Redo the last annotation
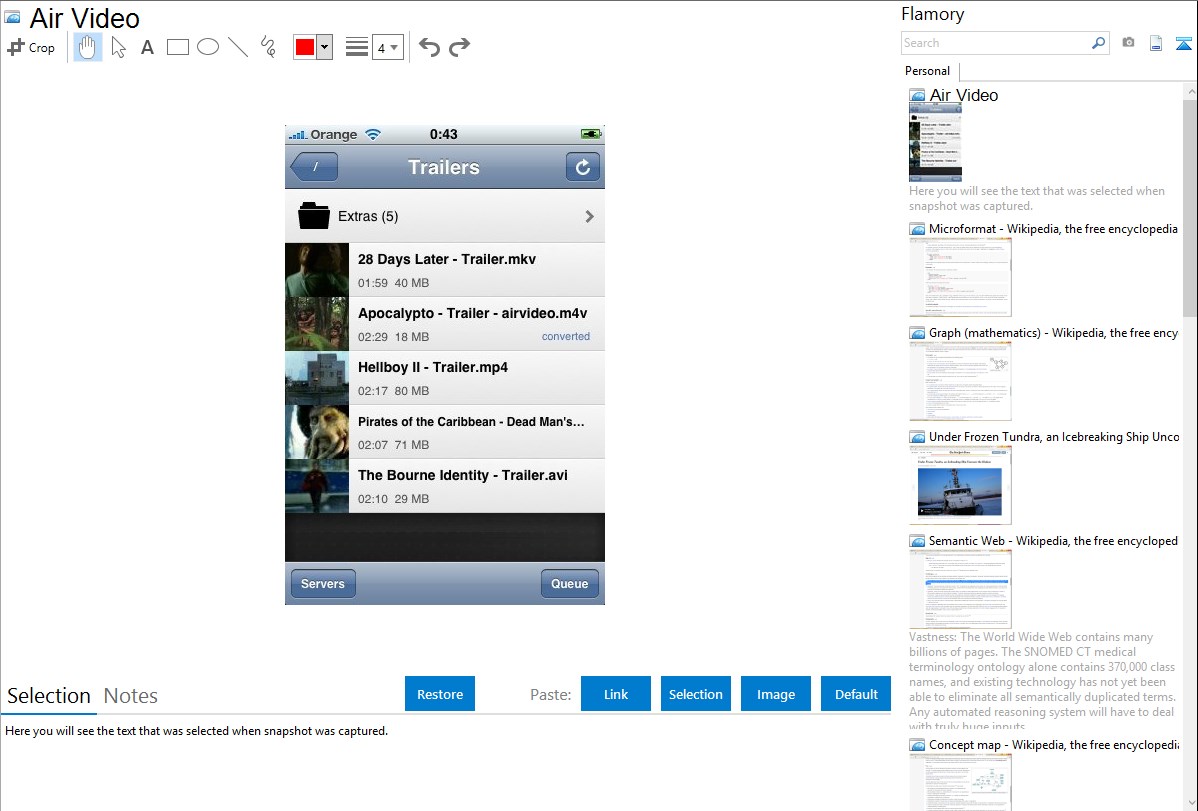This screenshot has height=811, width=1198. point(459,47)
